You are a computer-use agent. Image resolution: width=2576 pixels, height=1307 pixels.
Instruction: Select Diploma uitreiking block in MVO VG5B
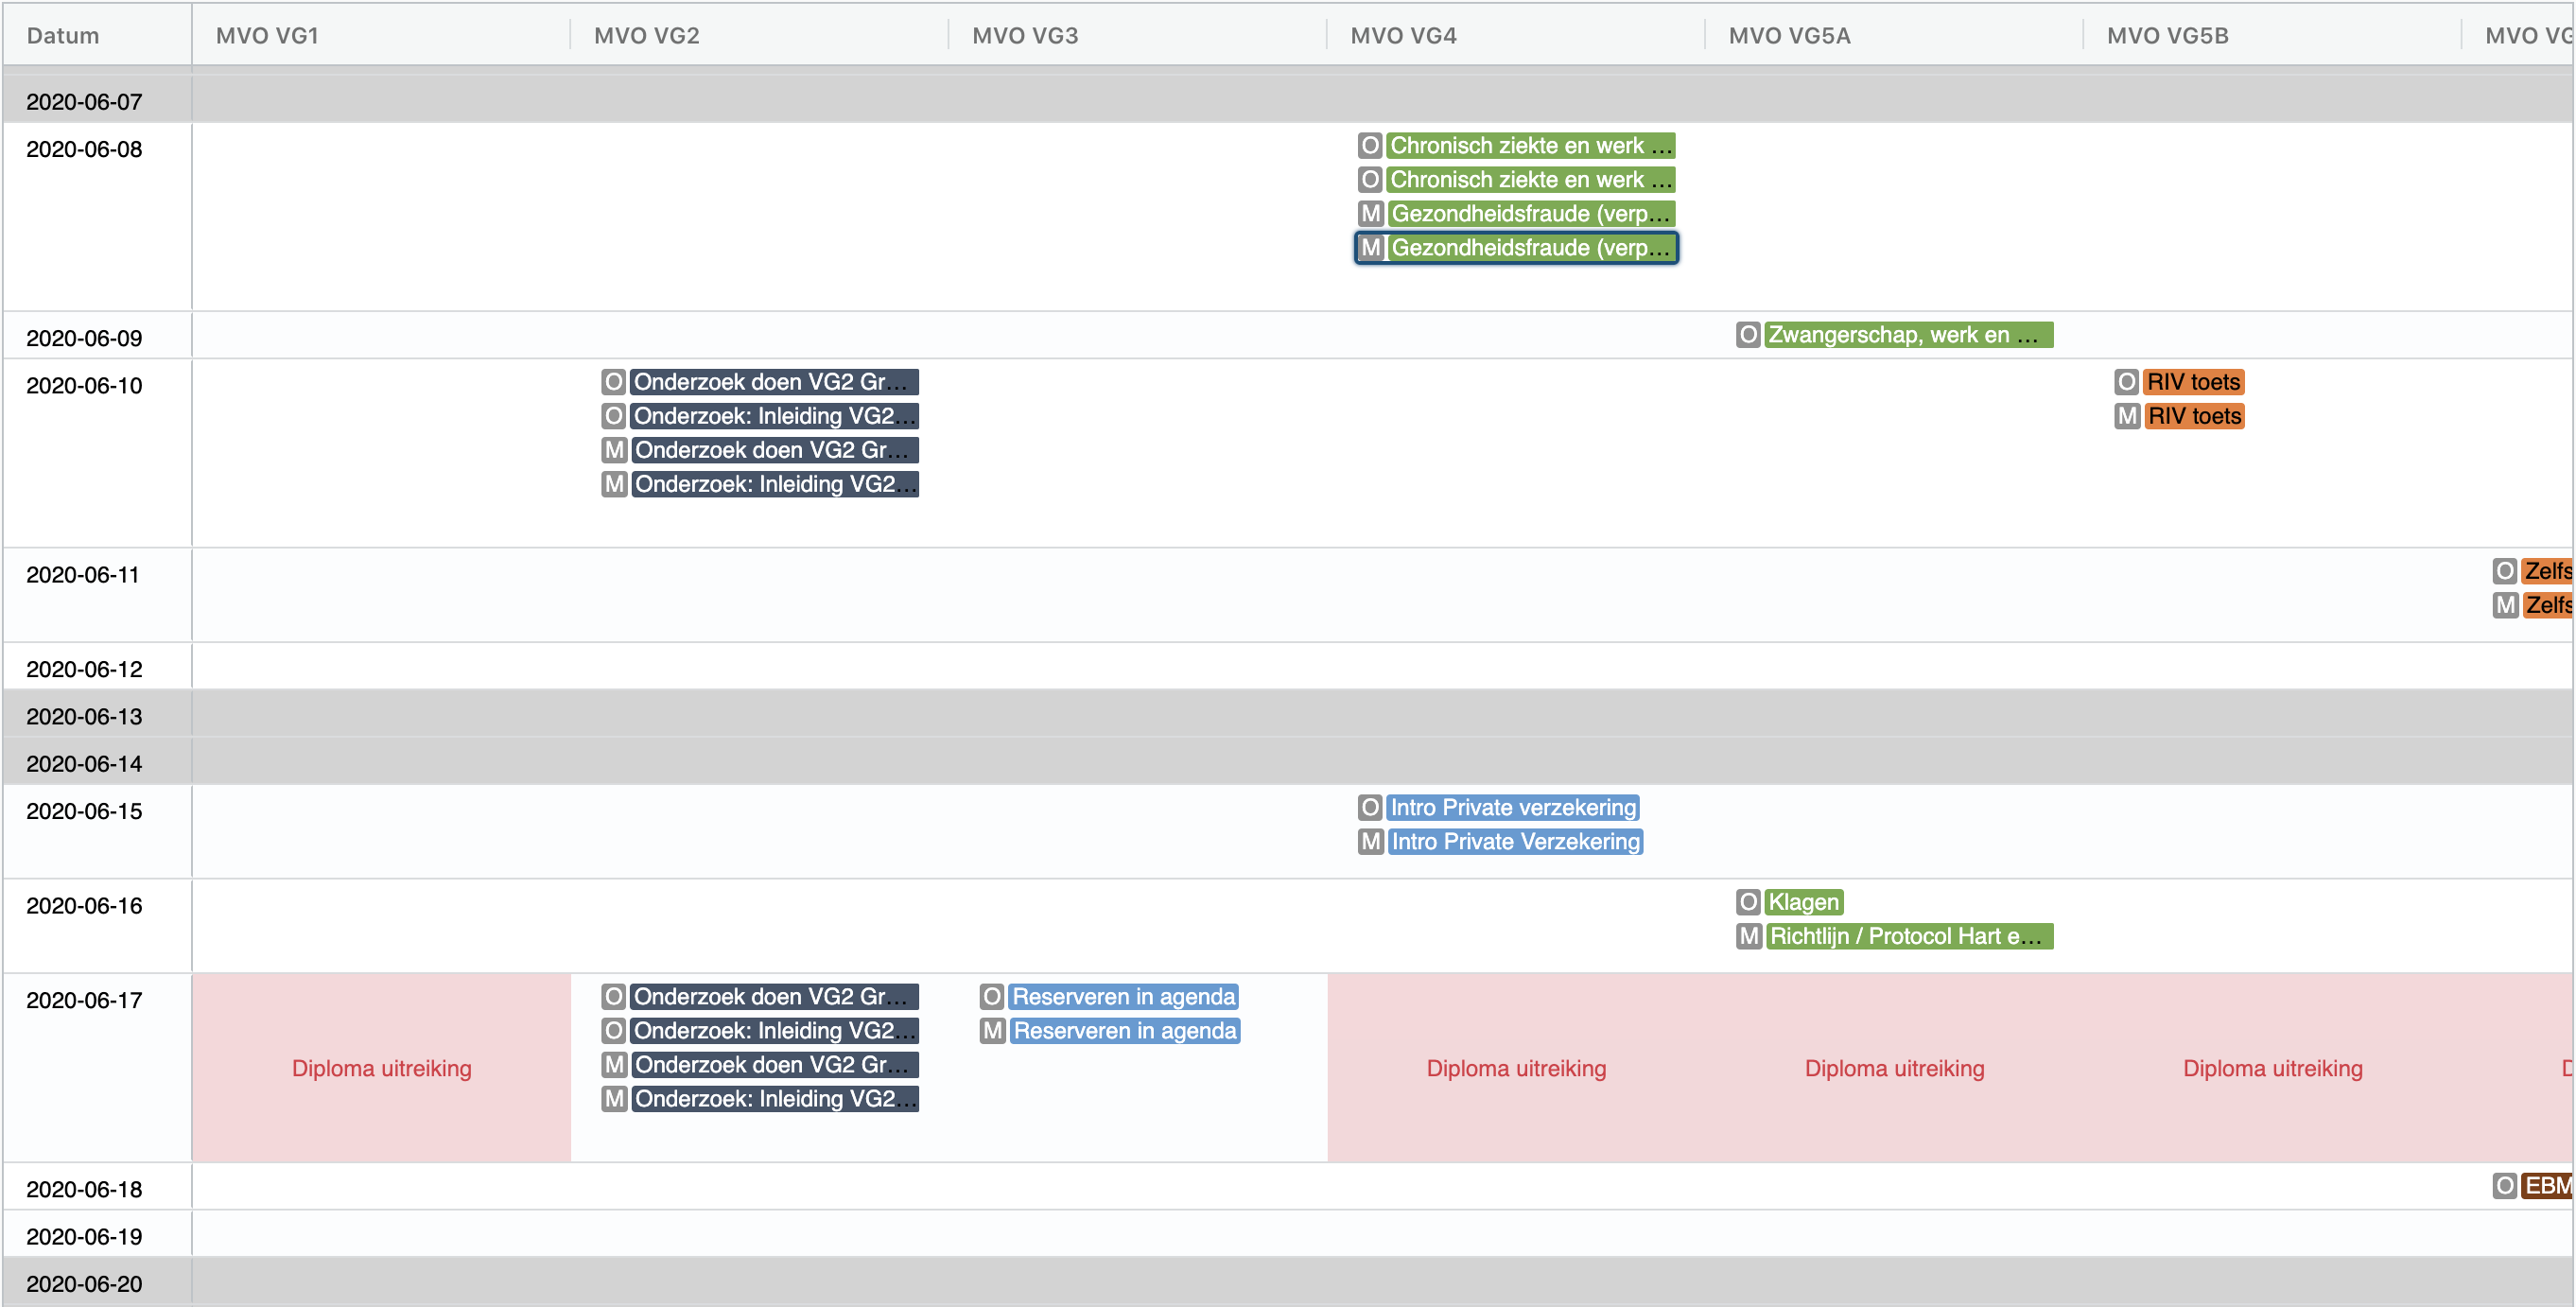[2272, 1068]
